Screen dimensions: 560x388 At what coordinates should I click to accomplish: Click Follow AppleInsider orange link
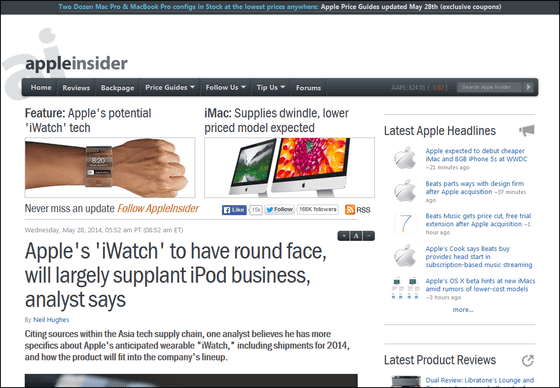(x=158, y=208)
